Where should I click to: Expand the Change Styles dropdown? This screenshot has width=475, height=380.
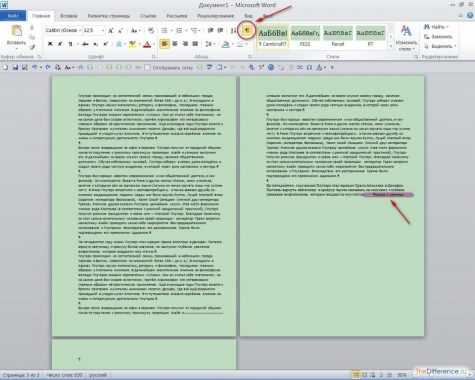click(x=406, y=38)
